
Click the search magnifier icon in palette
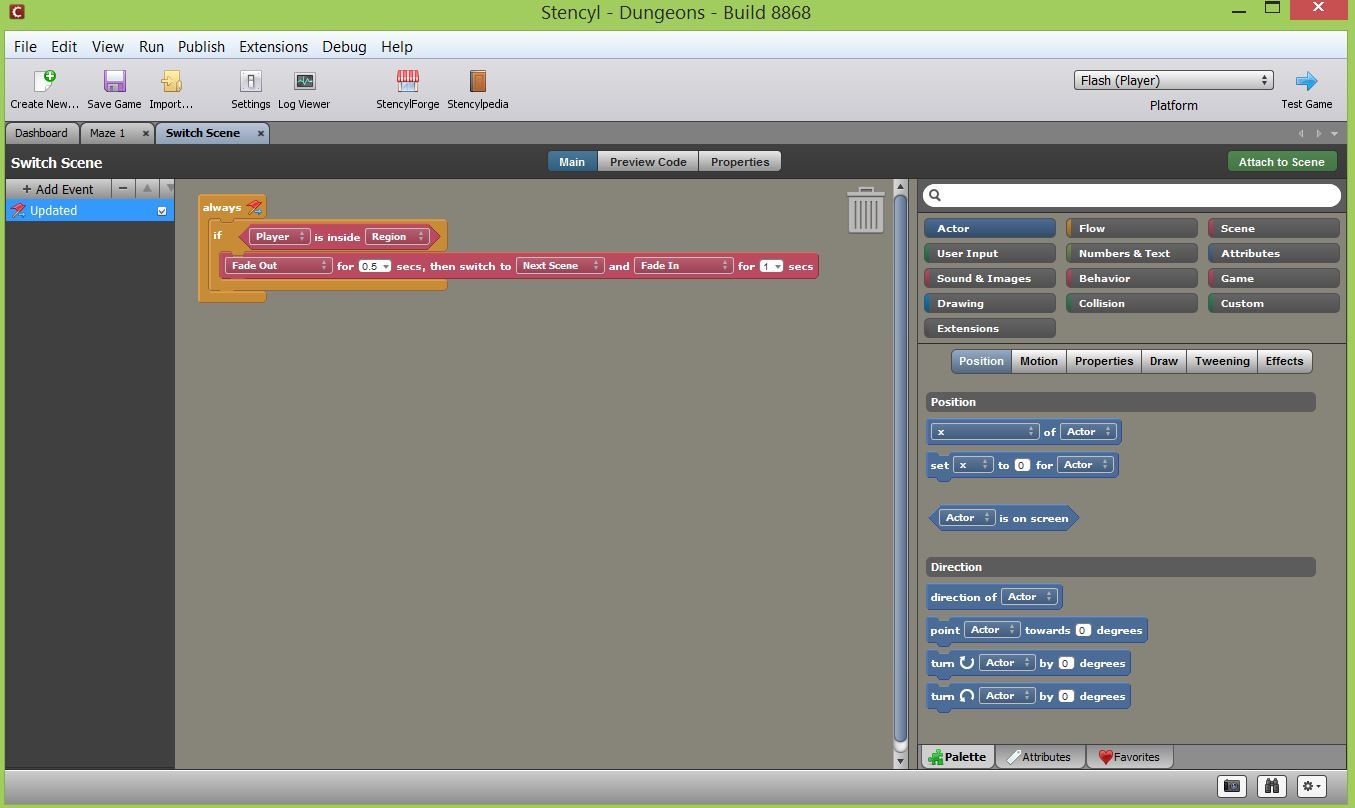coord(935,195)
